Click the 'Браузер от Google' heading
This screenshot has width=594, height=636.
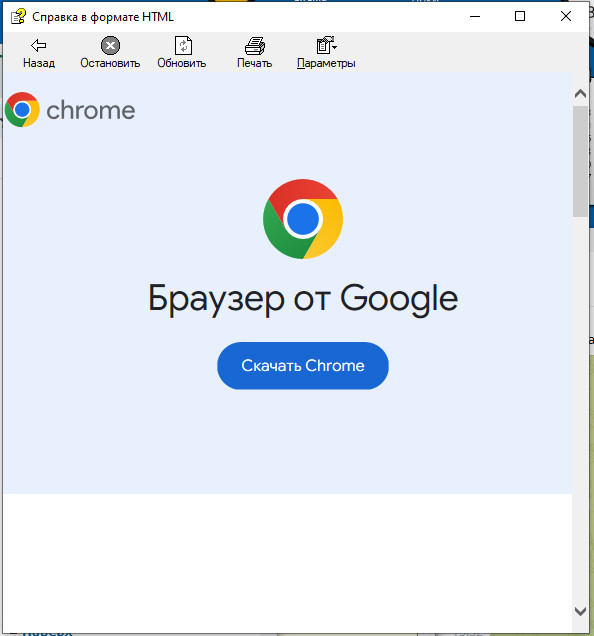point(303,299)
